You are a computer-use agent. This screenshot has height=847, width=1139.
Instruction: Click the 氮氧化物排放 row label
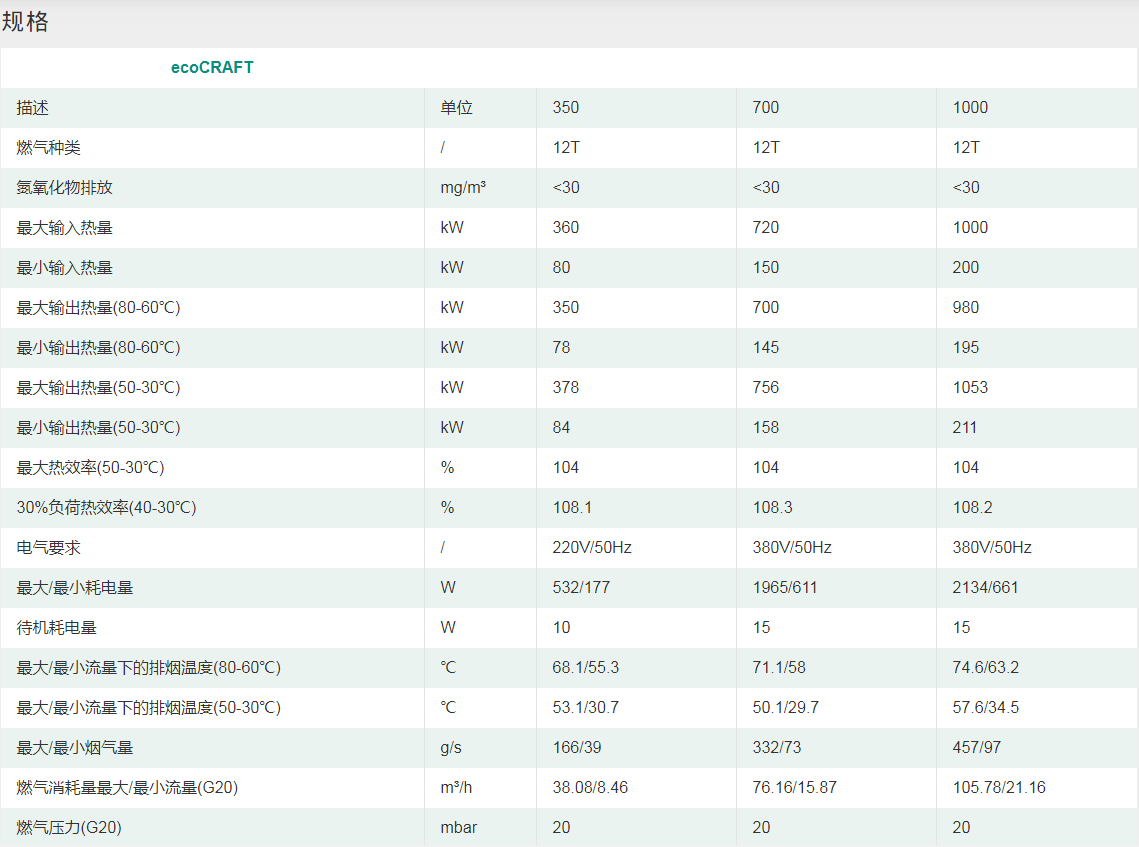tap(65, 188)
